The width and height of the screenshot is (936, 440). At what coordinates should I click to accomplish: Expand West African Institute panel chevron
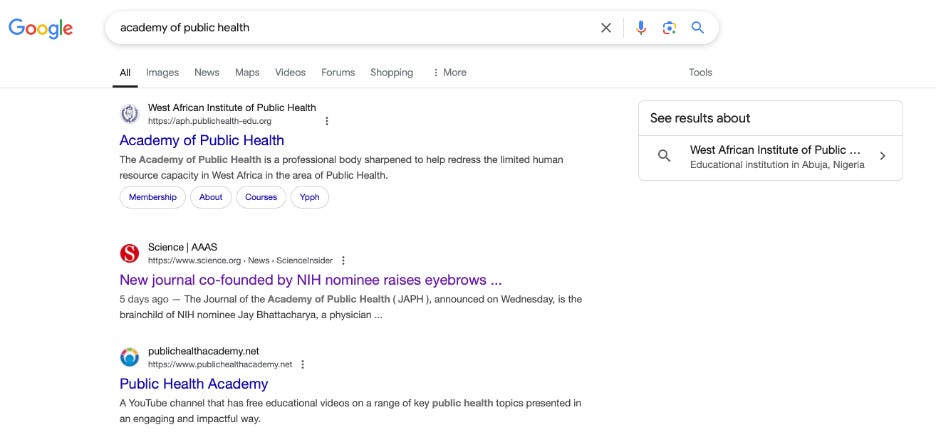(883, 156)
